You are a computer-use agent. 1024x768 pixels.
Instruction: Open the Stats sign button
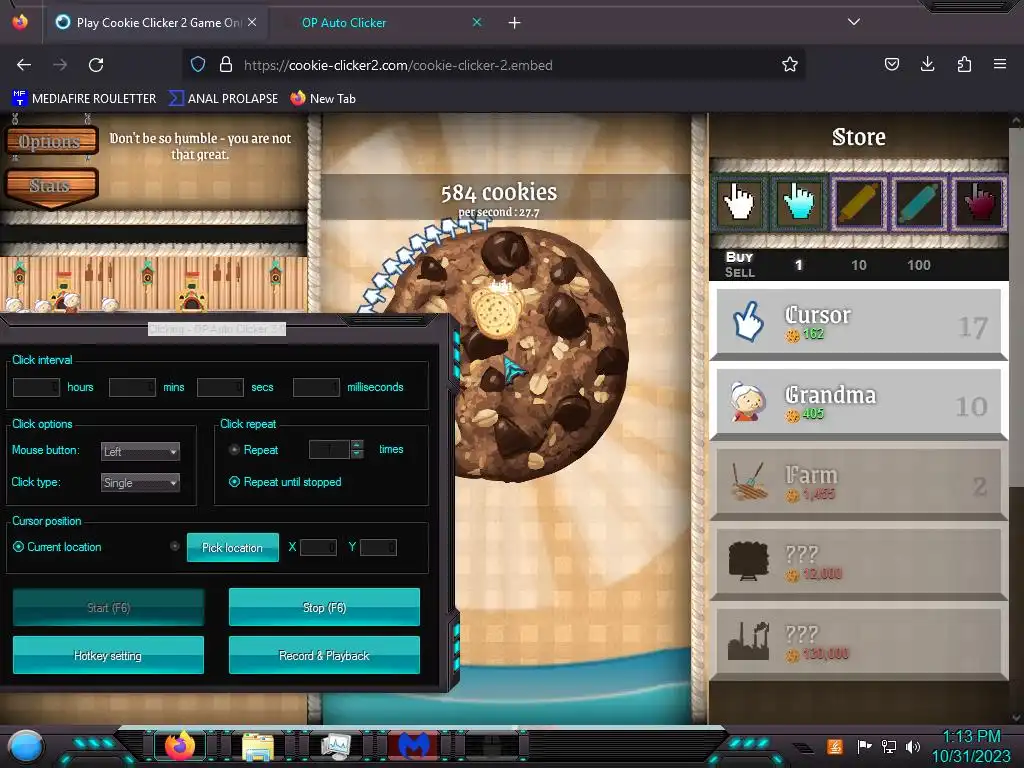coord(52,186)
